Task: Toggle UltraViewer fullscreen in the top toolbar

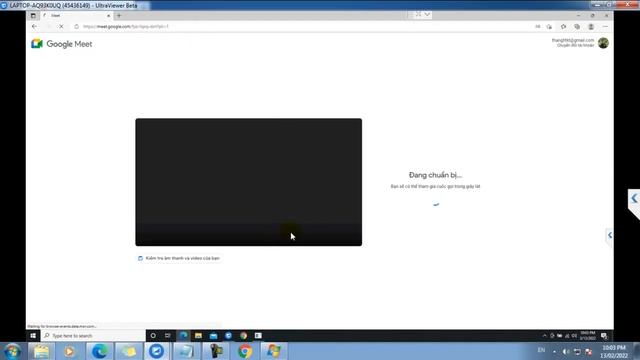Action: click(x=418, y=14)
